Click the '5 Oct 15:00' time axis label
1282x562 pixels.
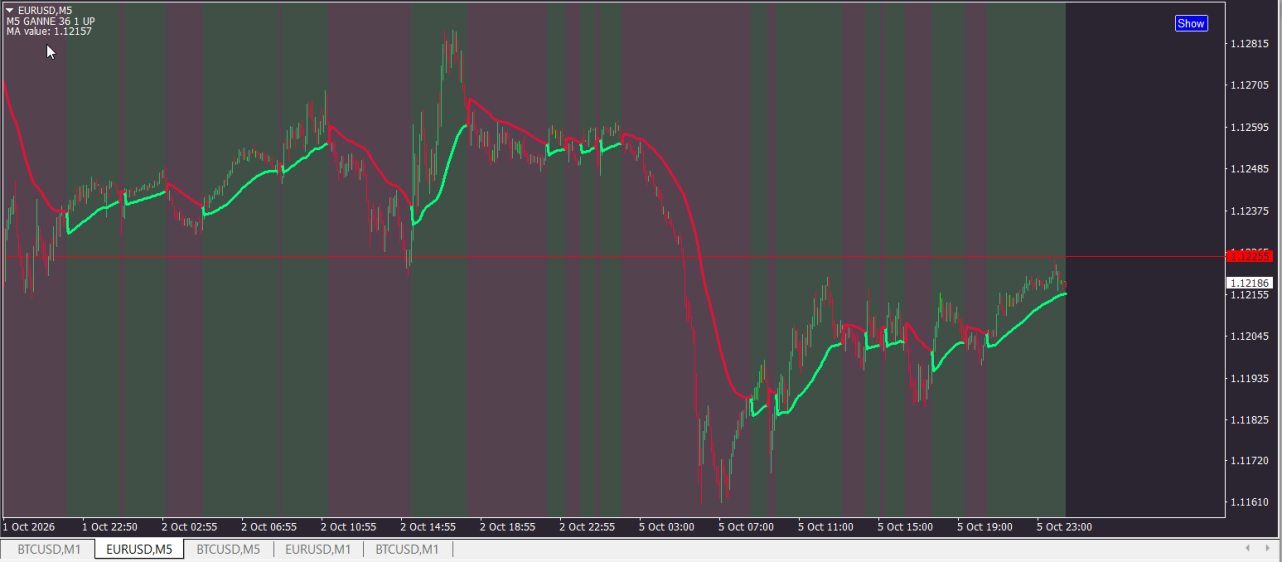point(905,526)
